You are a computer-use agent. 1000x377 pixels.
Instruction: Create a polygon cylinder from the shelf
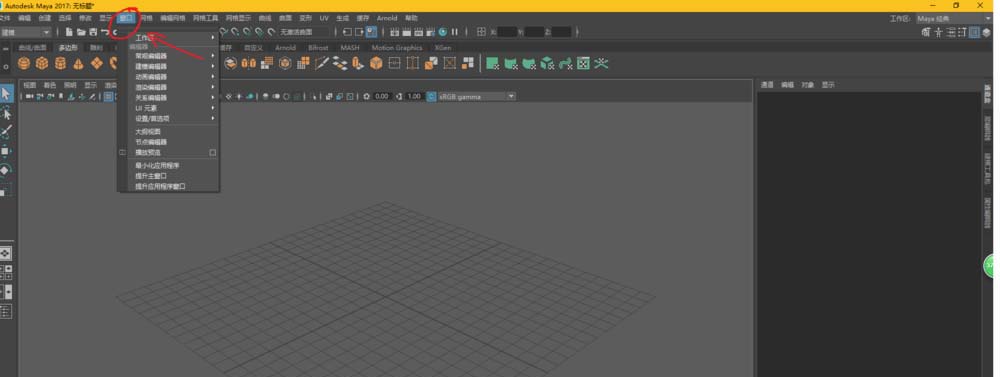coord(60,63)
